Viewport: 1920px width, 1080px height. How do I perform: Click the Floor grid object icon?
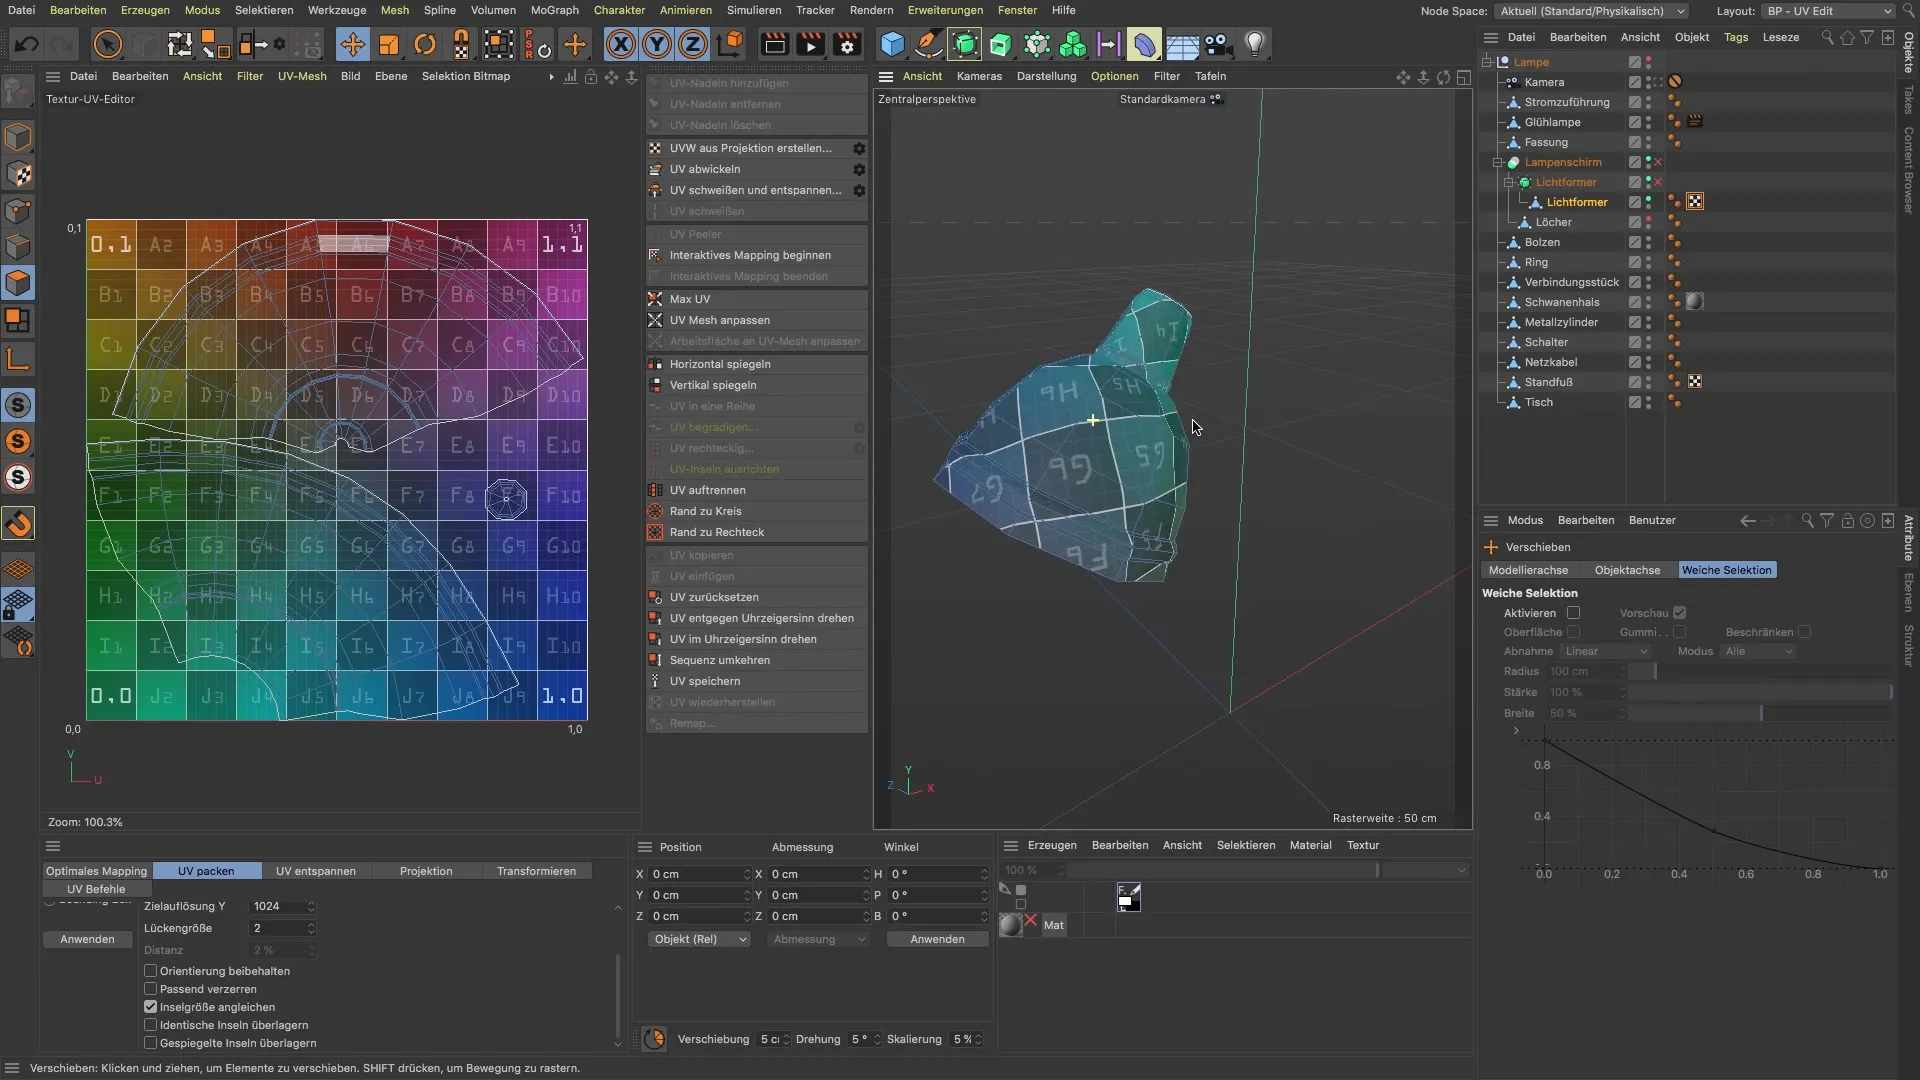1182,45
